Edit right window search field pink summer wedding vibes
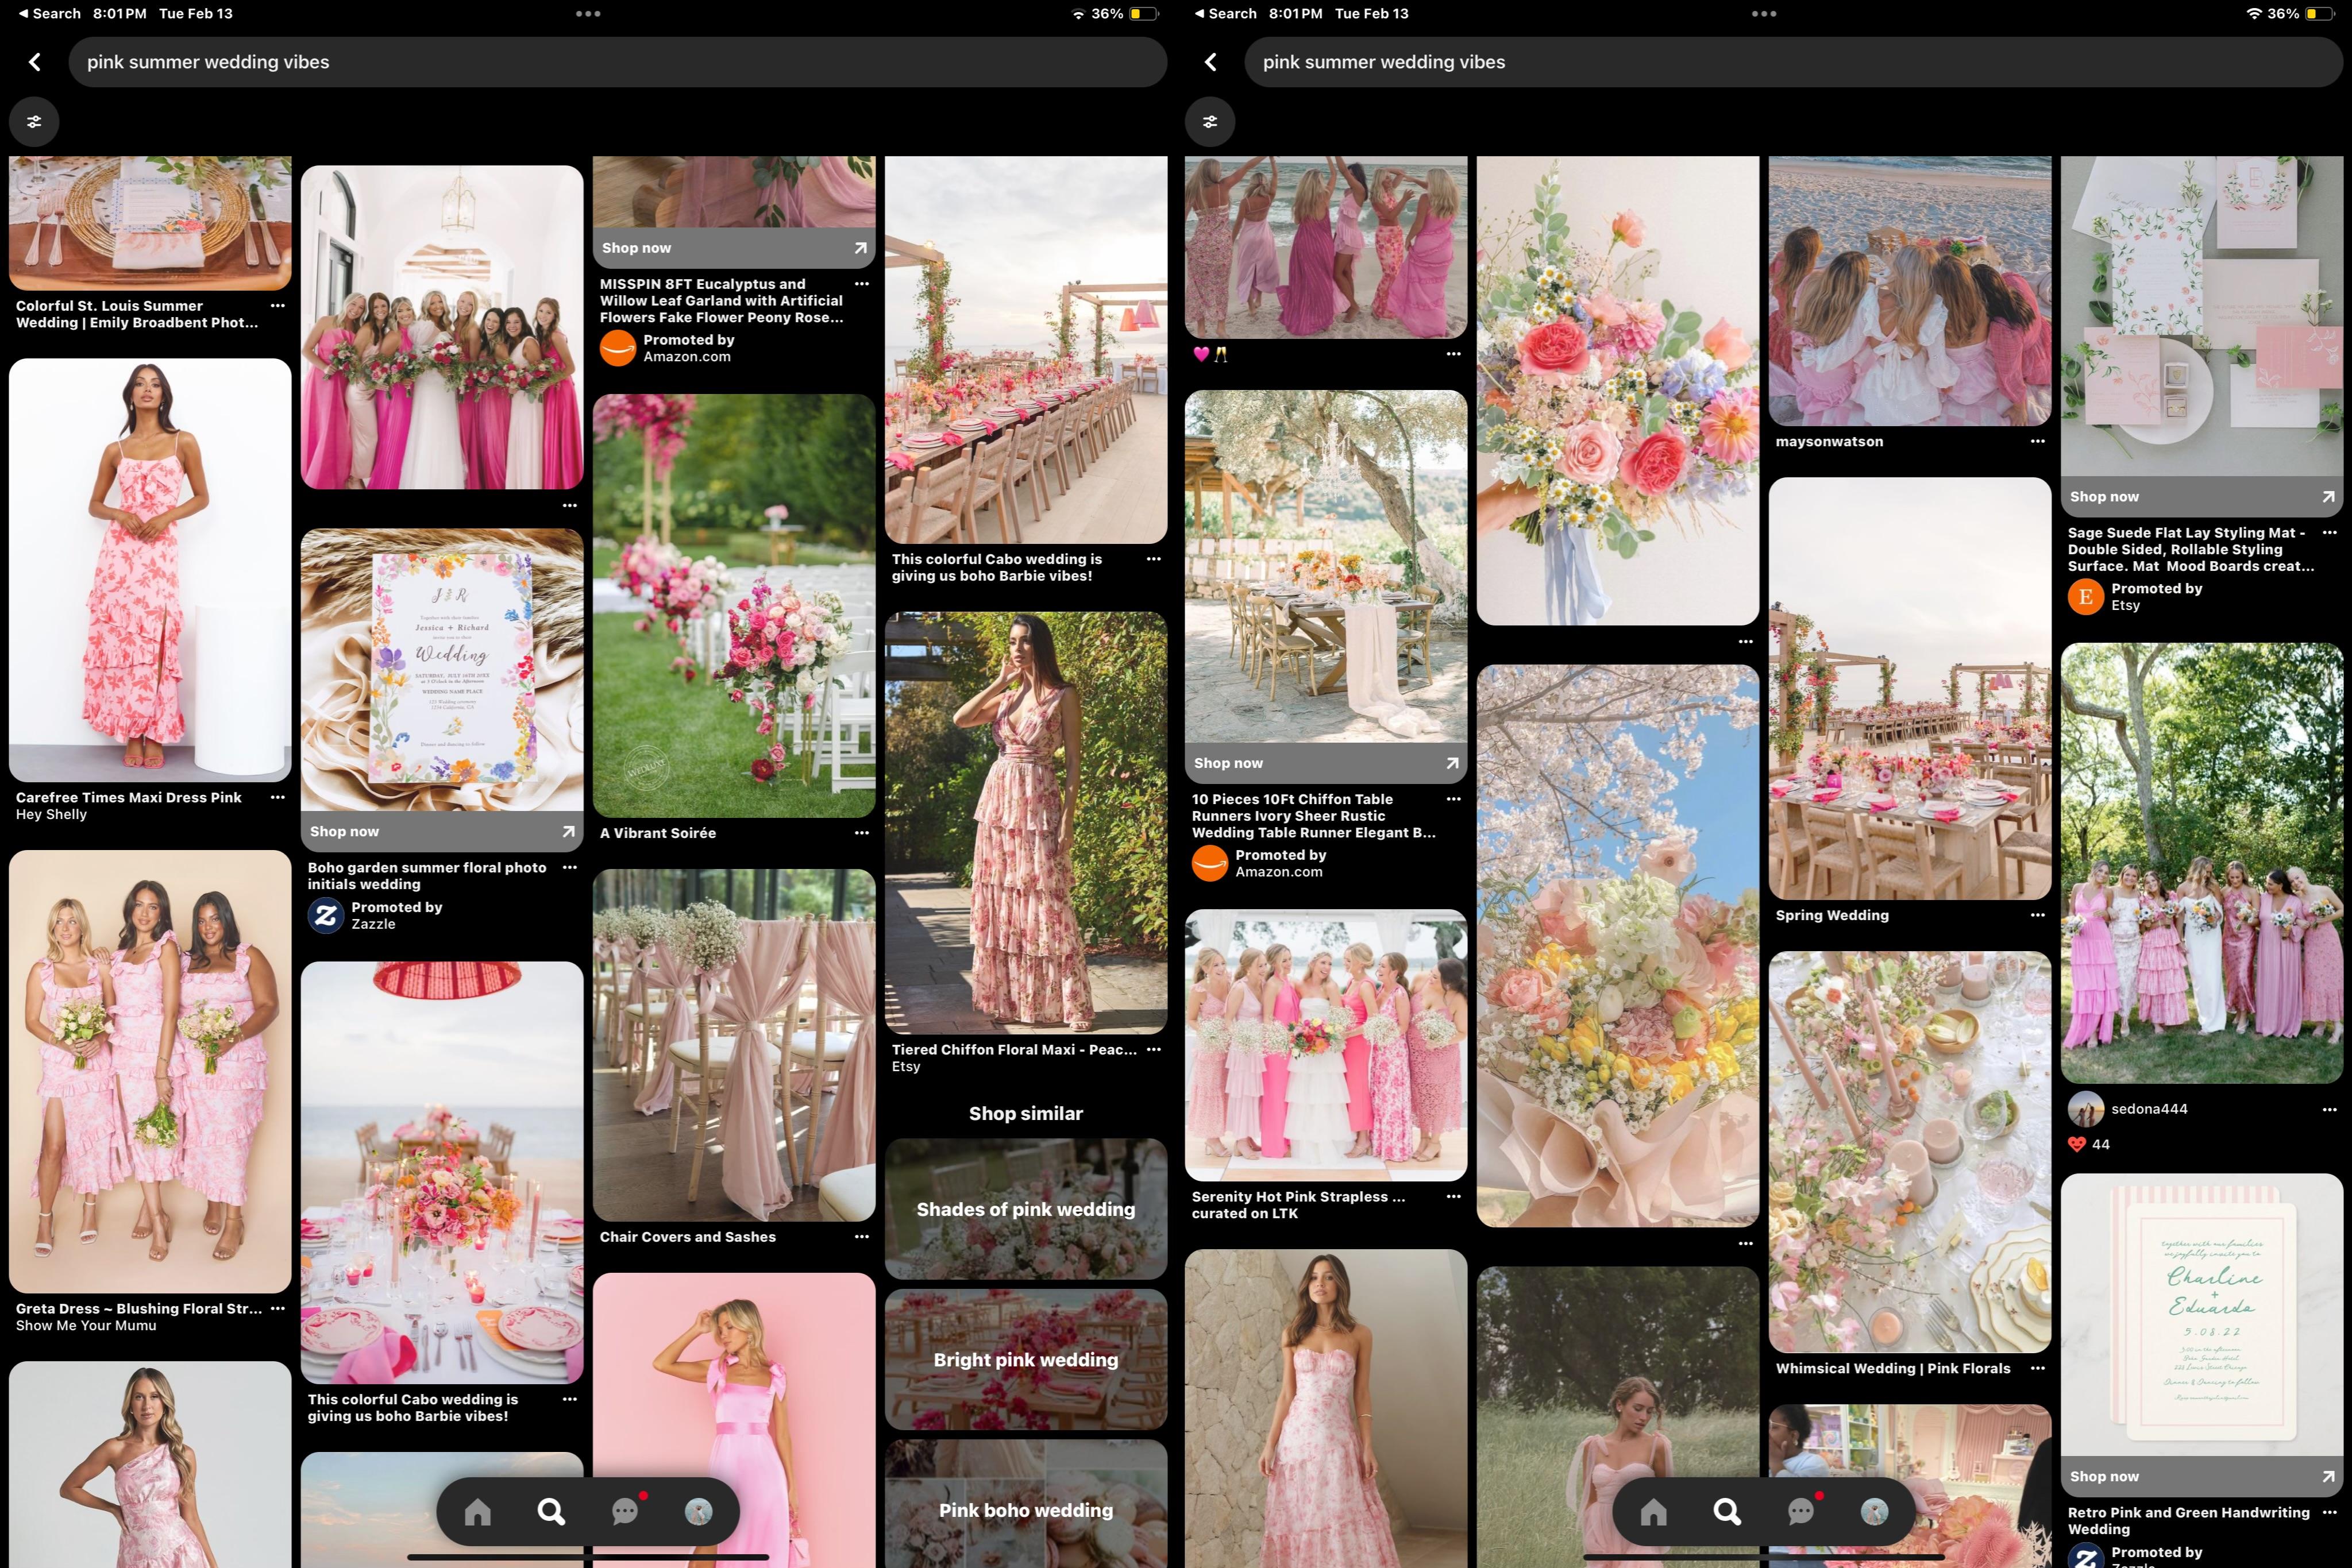The width and height of the screenshot is (2352, 1568). [x=1793, y=62]
